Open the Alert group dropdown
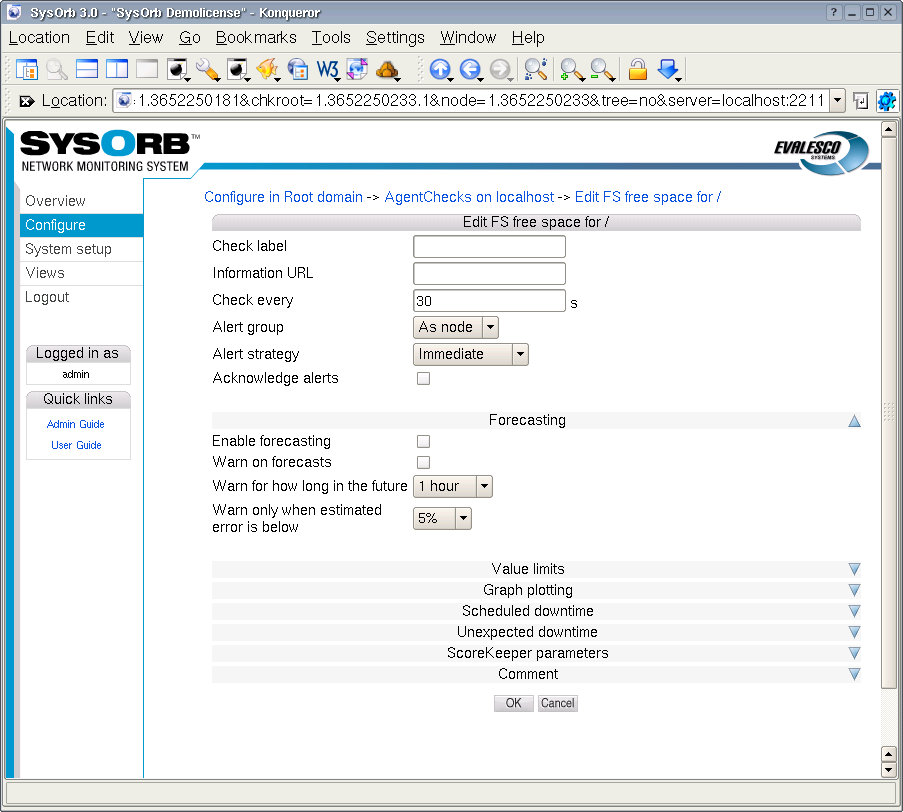The width and height of the screenshot is (903, 812). 456,327
